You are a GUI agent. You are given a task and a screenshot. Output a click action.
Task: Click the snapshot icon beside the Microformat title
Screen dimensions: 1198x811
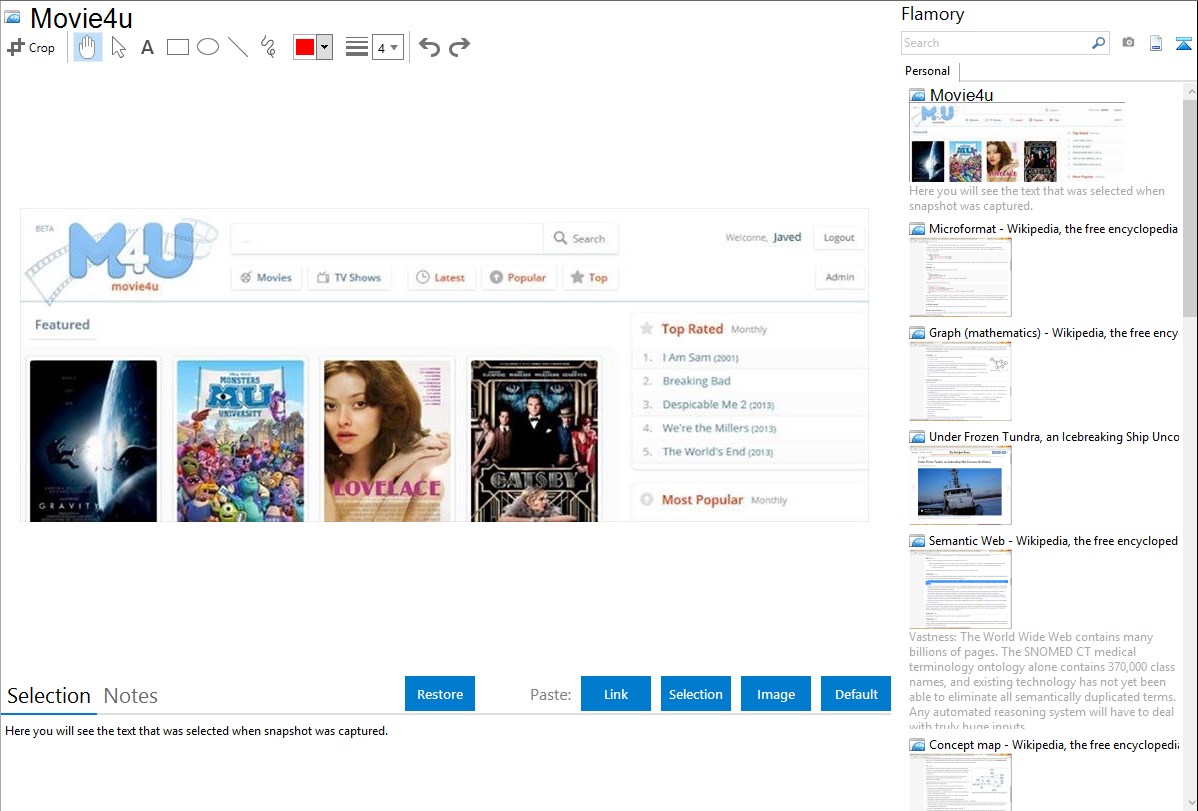pyautogui.click(x=918, y=229)
